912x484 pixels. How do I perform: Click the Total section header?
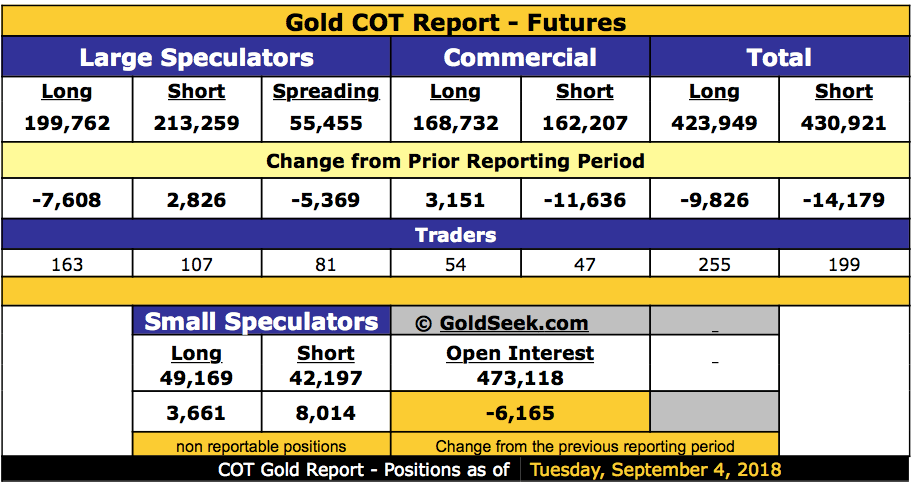point(779,58)
